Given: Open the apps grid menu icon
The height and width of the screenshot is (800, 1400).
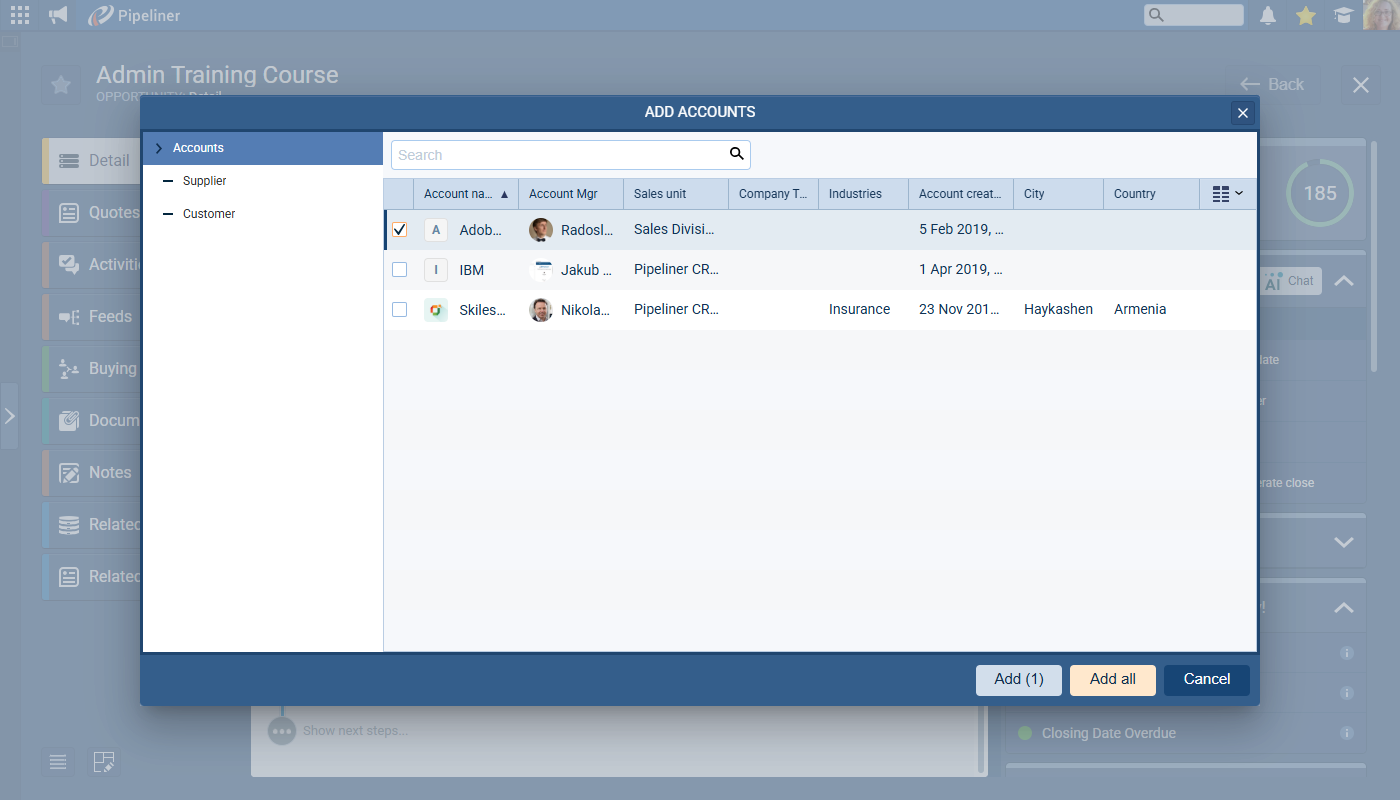Looking at the screenshot, I should (x=20, y=15).
